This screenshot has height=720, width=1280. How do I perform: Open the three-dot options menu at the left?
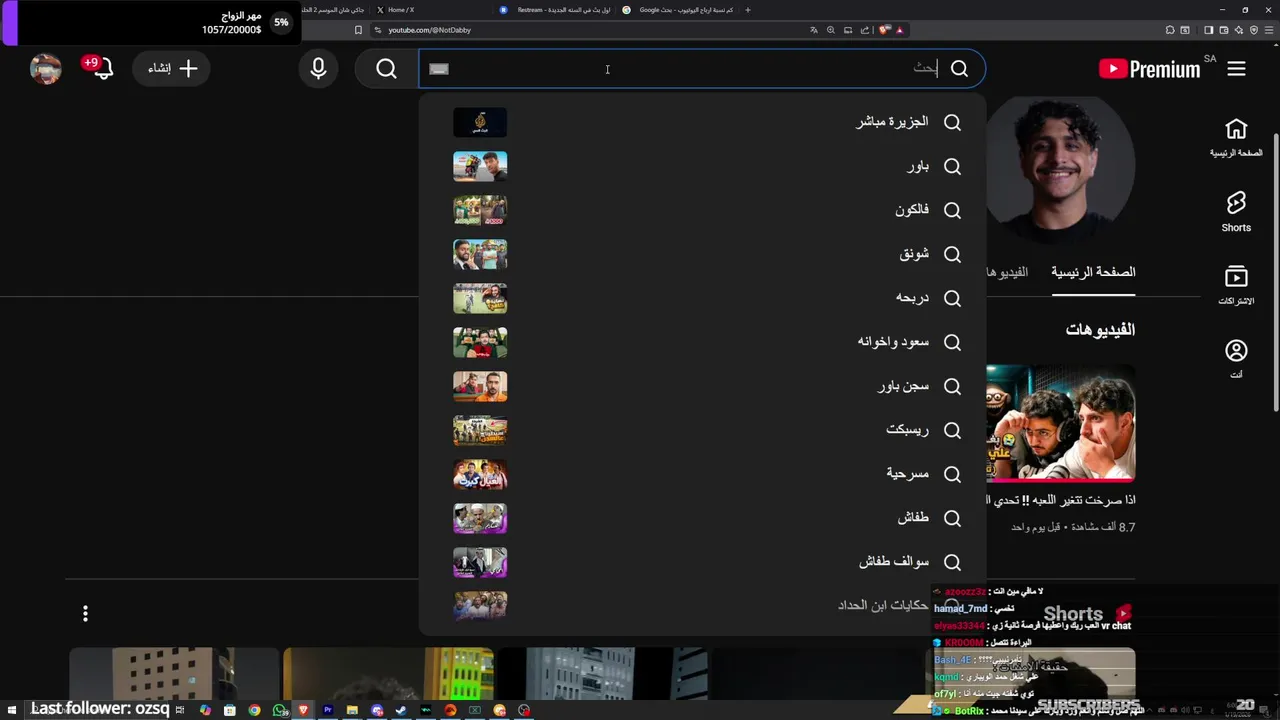coord(85,613)
